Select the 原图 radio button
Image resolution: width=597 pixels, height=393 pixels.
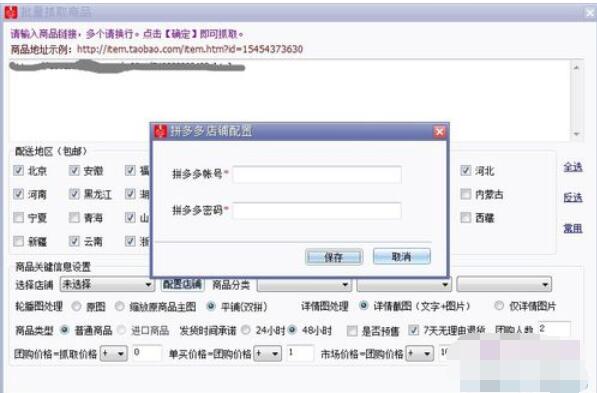(x=77, y=306)
